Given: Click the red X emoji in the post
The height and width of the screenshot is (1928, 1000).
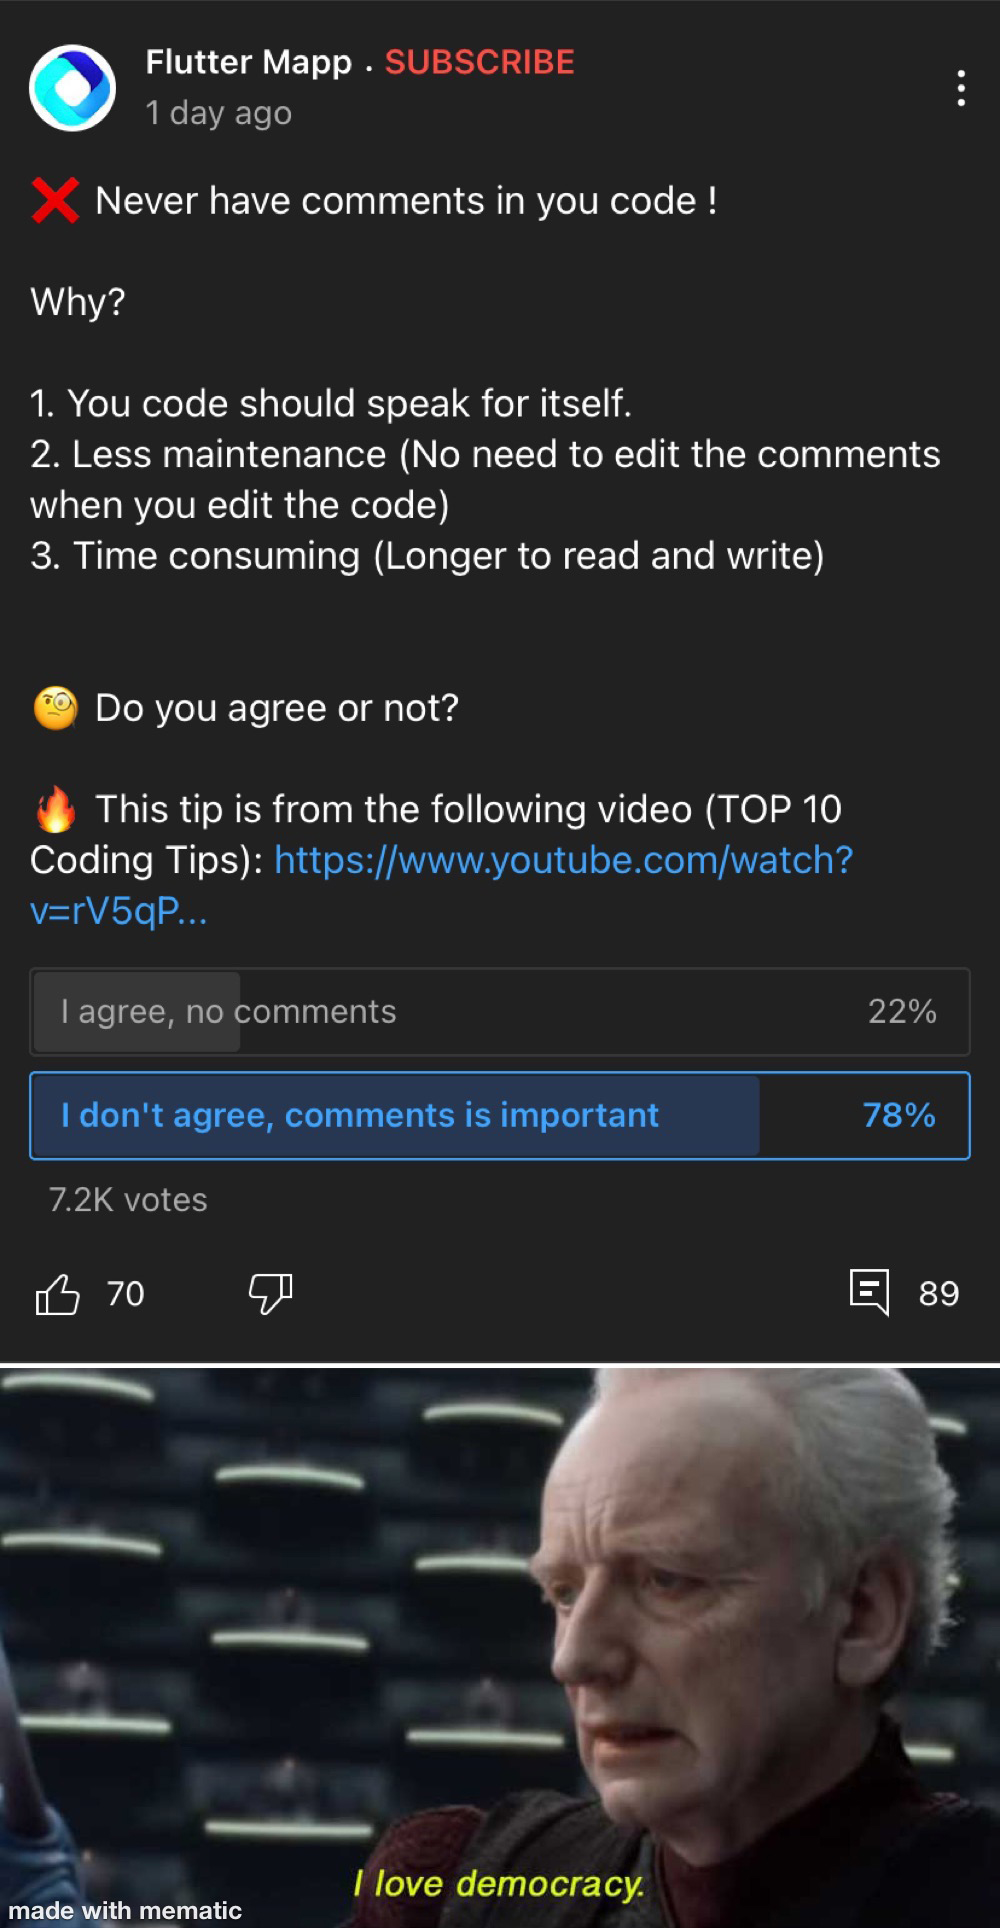Looking at the screenshot, I should (55, 200).
